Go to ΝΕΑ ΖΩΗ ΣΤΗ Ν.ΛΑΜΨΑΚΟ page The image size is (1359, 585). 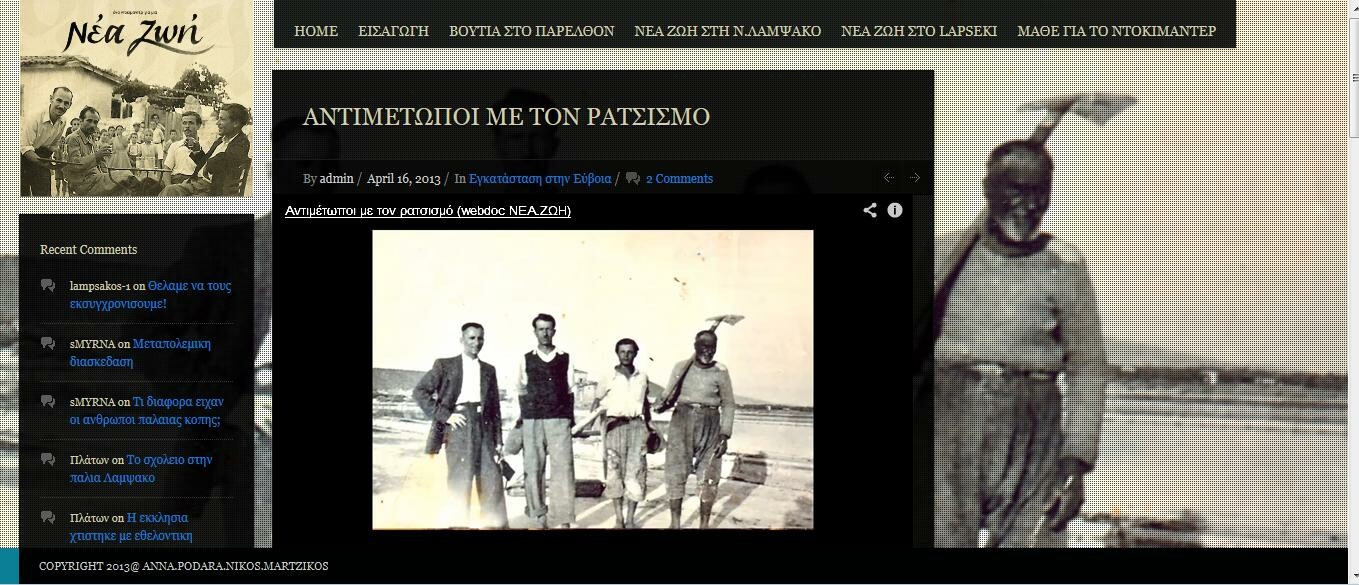click(727, 31)
